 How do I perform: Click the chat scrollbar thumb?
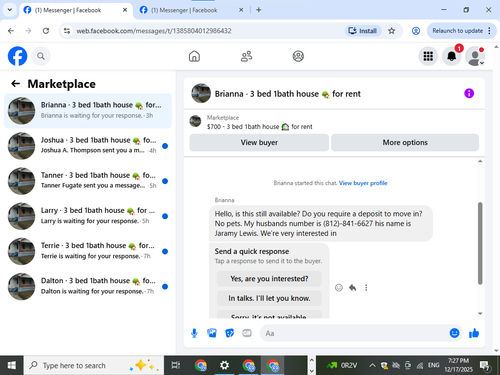click(480, 243)
